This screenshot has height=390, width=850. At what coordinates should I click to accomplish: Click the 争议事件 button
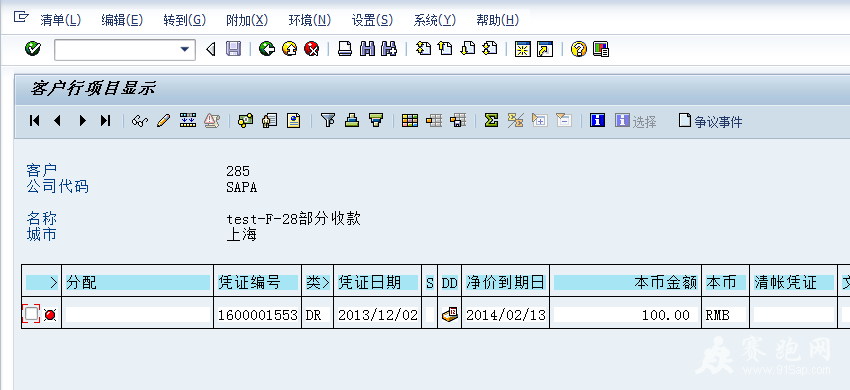pos(711,121)
